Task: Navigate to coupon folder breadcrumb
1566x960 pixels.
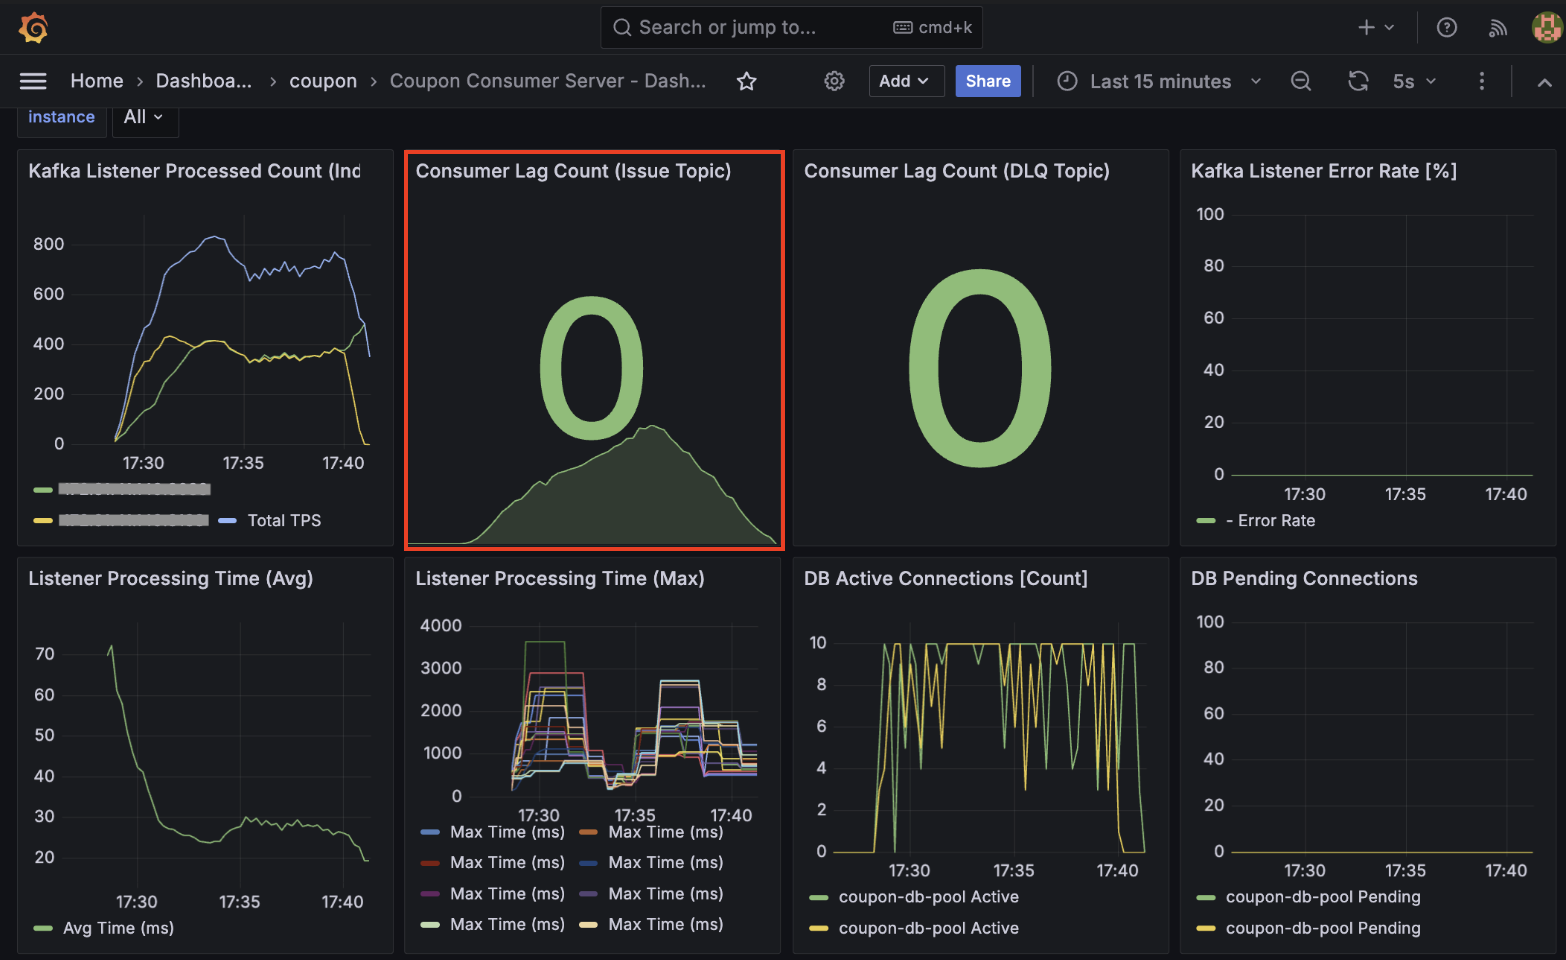Action: coord(323,81)
